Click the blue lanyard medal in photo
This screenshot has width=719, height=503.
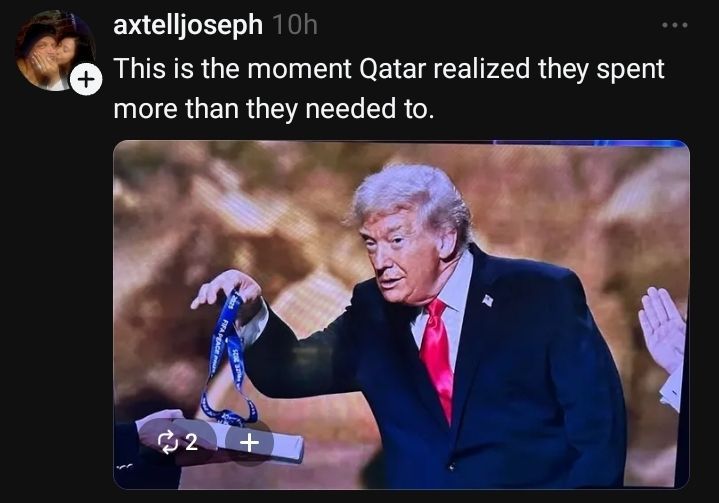click(227, 357)
